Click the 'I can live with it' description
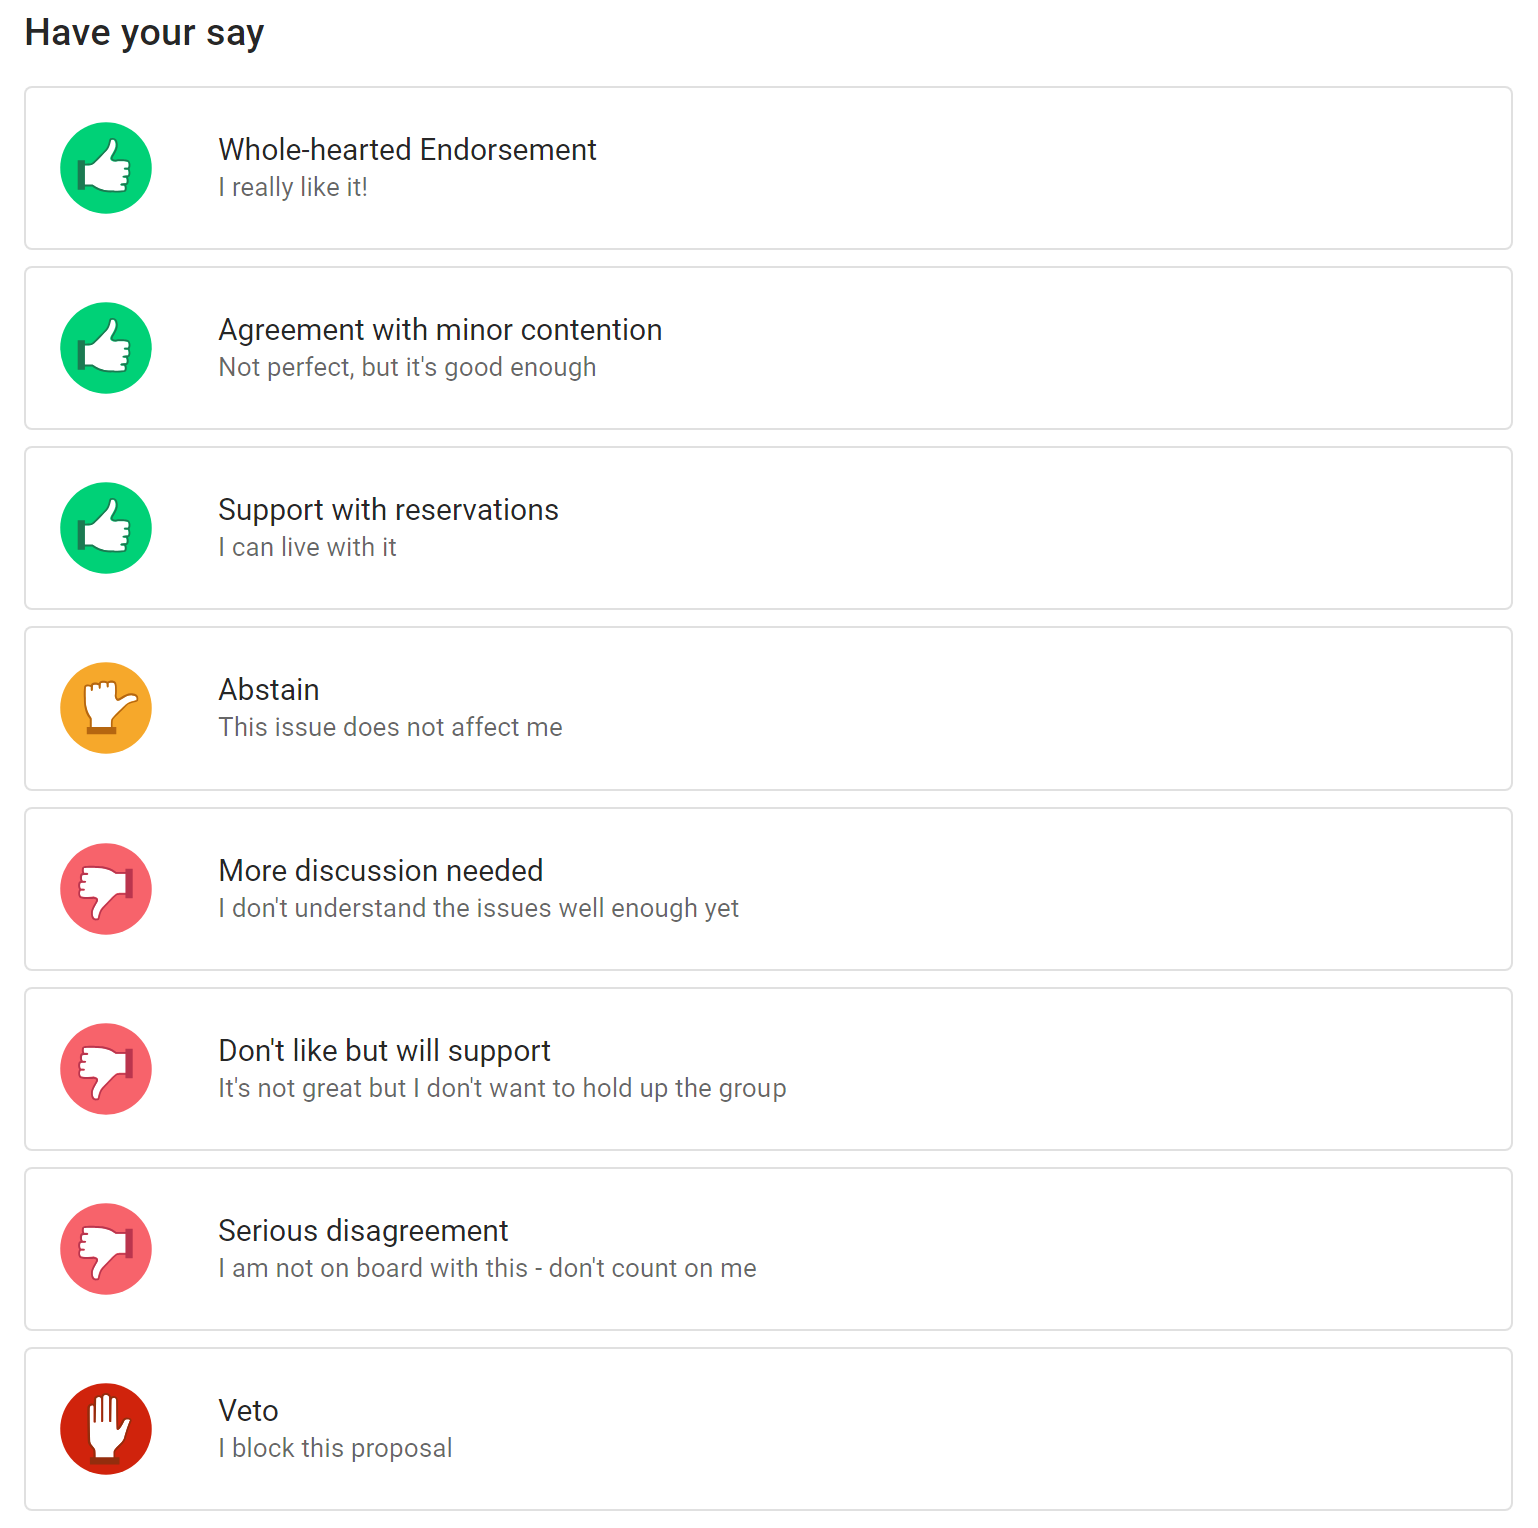Screen dimensions: 1538x1528 click(x=307, y=547)
